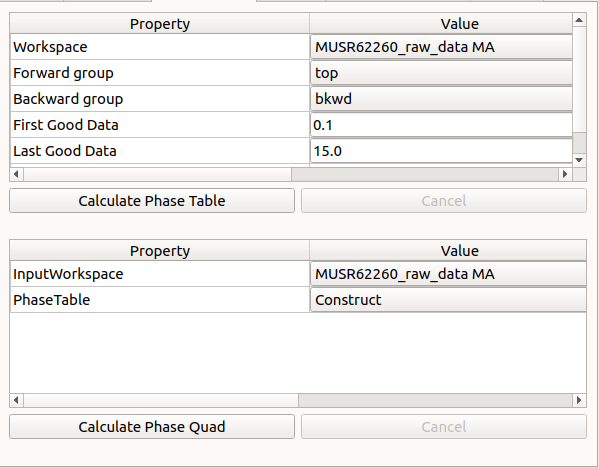Open the PhaseTable dropdown showing Construct
The image size is (599, 468).
(448, 300)
